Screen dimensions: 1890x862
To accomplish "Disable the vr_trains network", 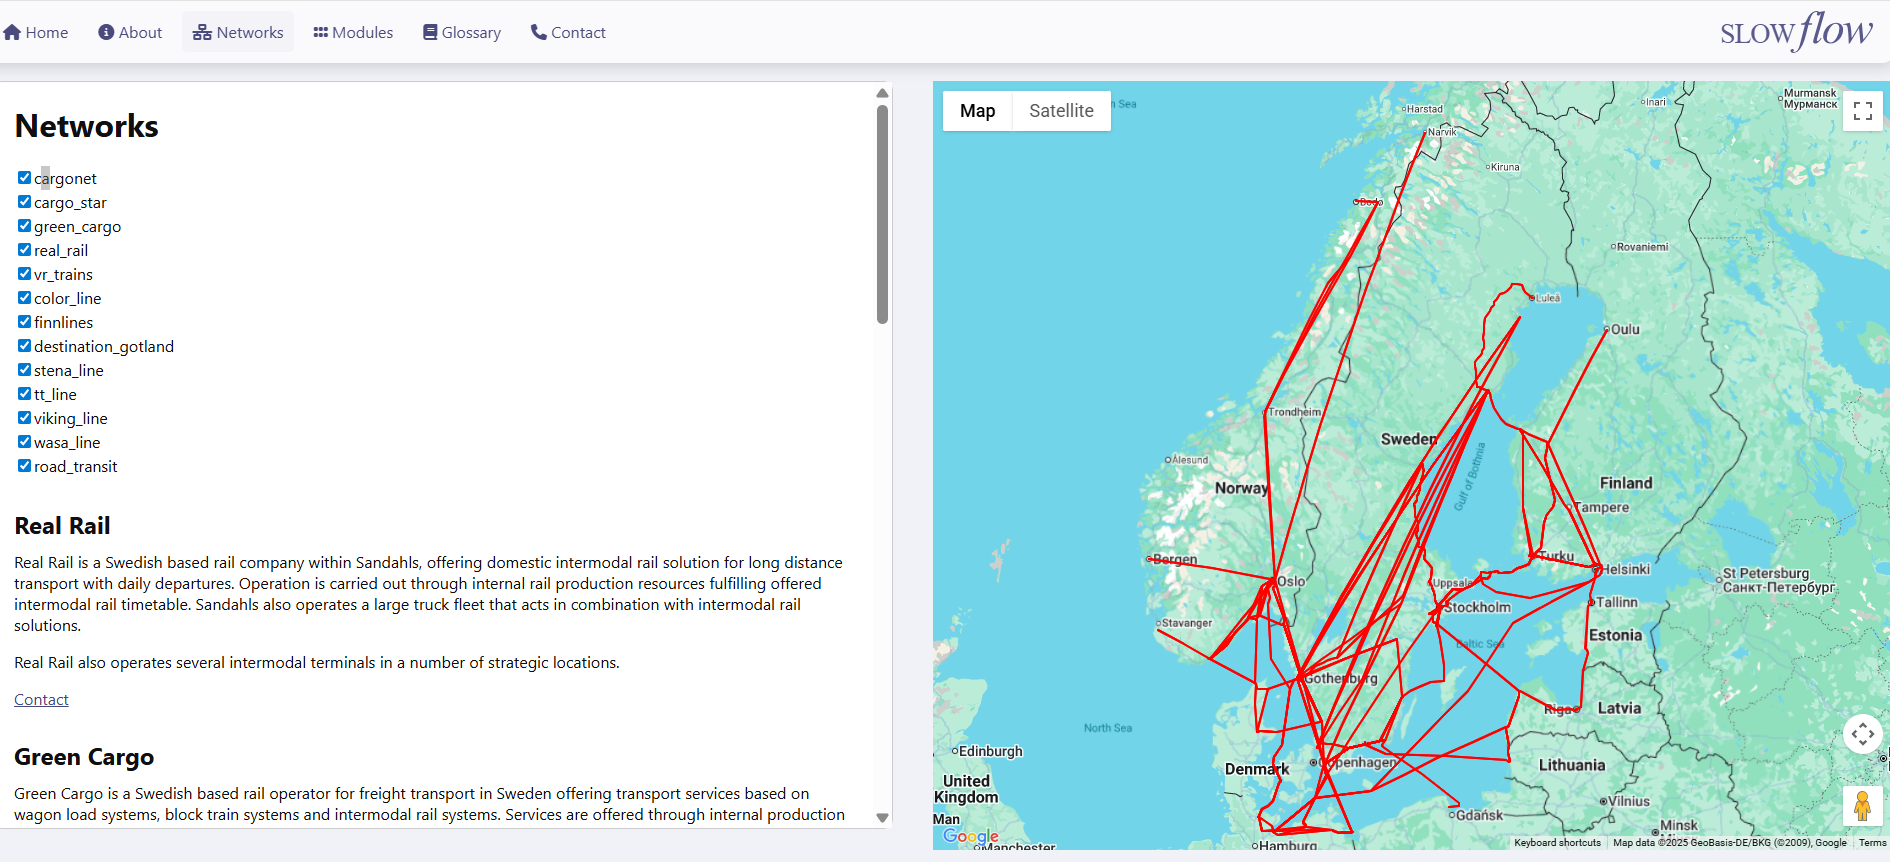I will [24, 274].
